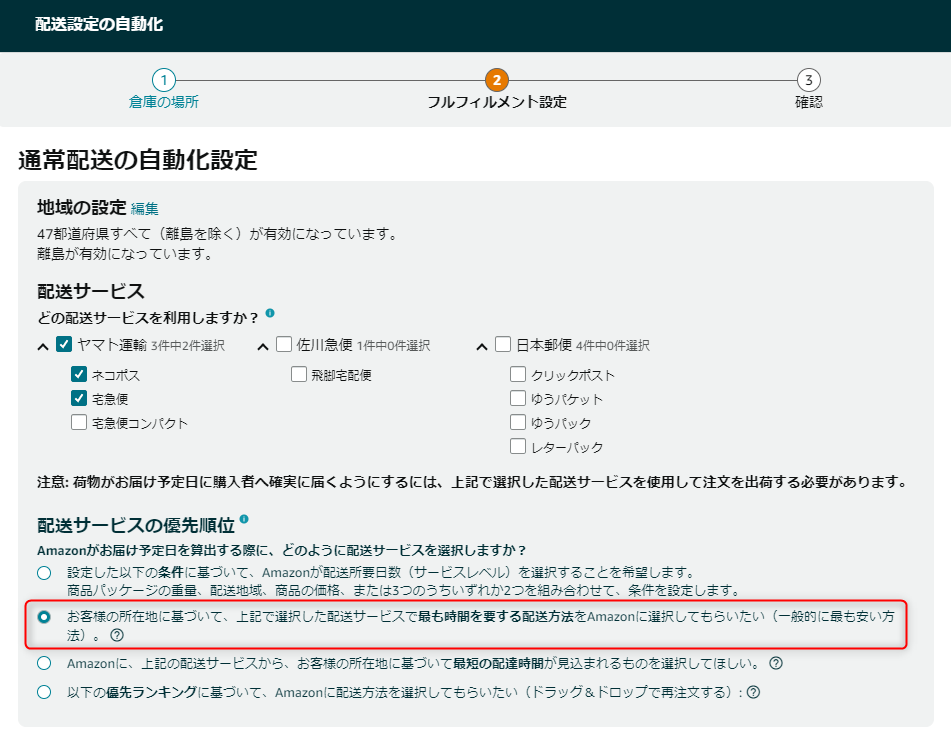Click 編集 link for 地域の設定
The height and width of the screenshot is (737, 951).
coord(144,209)
